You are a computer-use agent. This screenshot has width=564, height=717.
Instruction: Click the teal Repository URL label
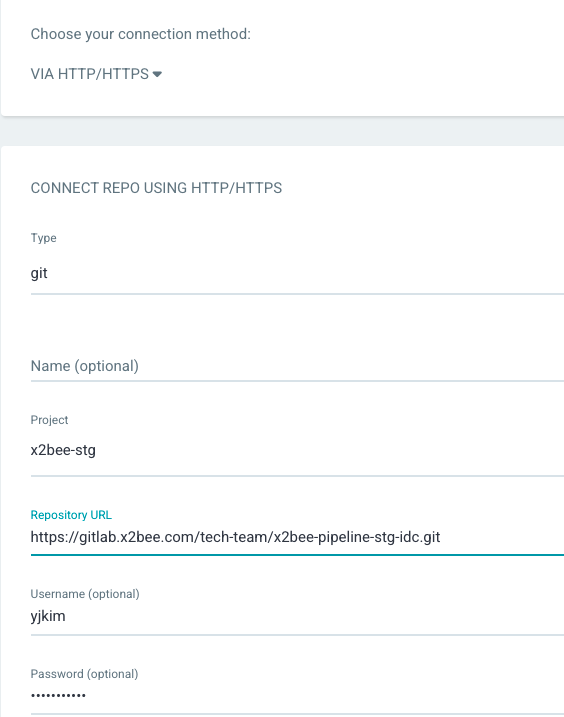(x=71, y=515)
